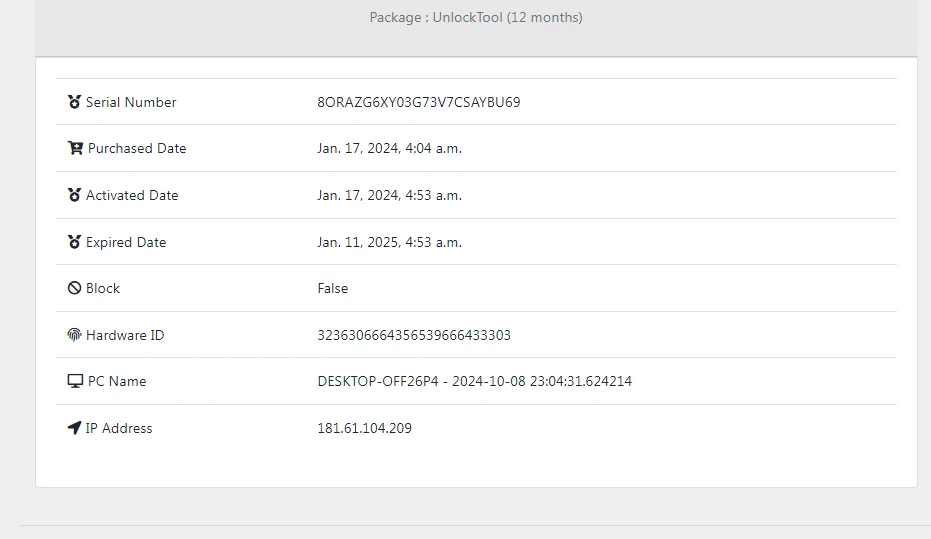Click the medal icon beside Activated Date
Viewport: 931px width, 539px height.
point(74,195)
